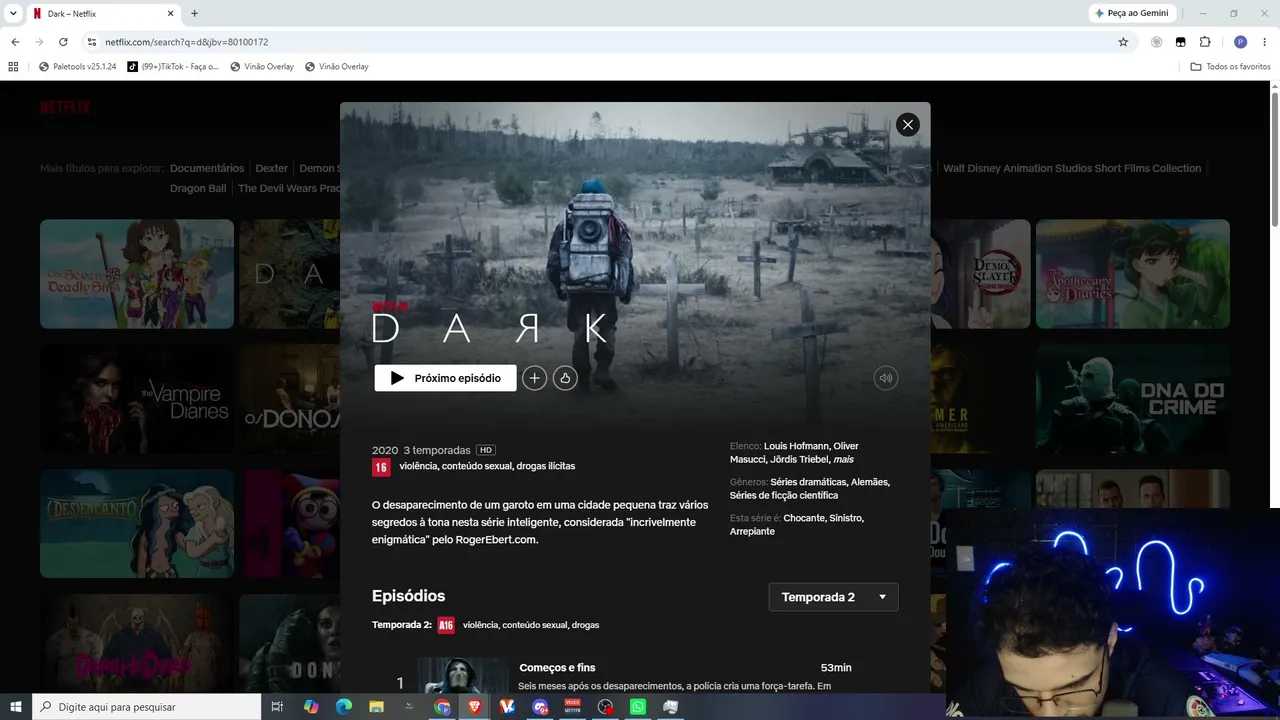Close the 'Dark – Netflix' tab
The width and height of the screenshot is (1280, 720).
[x=170, y=14]
